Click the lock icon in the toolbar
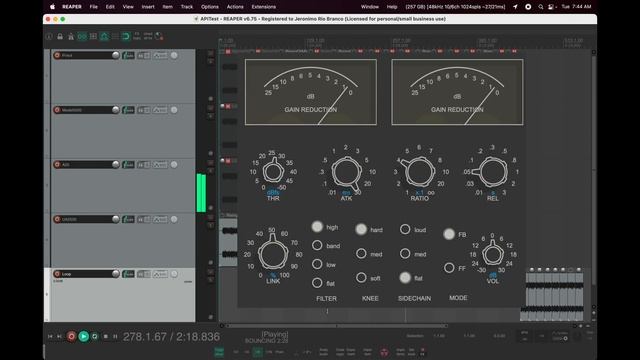The image size is (640, 360). click(60, 37)
